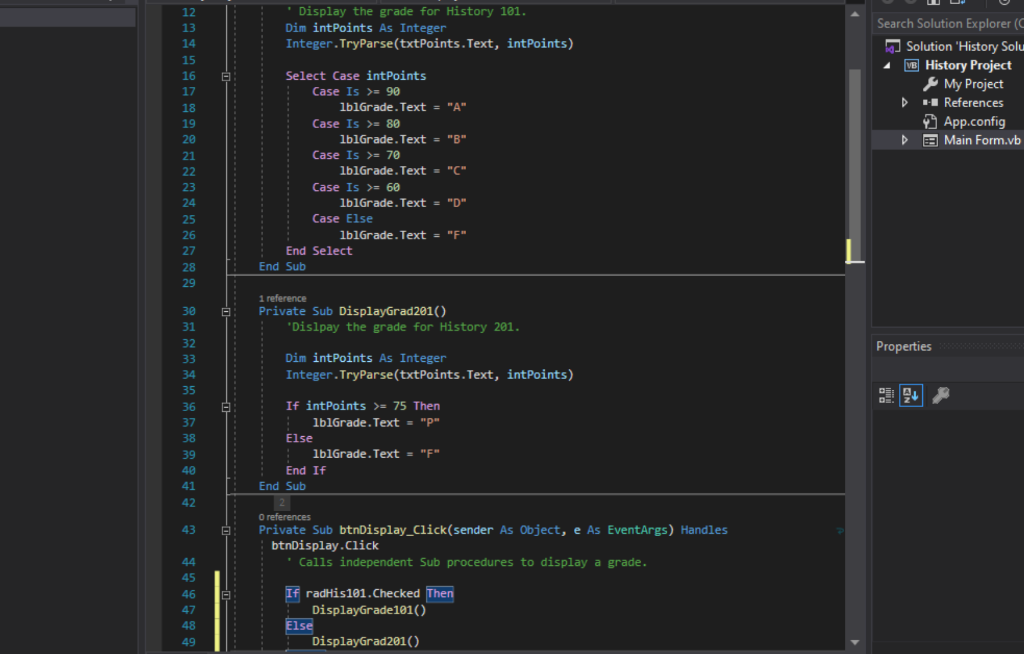1024x654 pixels.
Task: Click the wrench icon next to My Project
Action: 932,84
